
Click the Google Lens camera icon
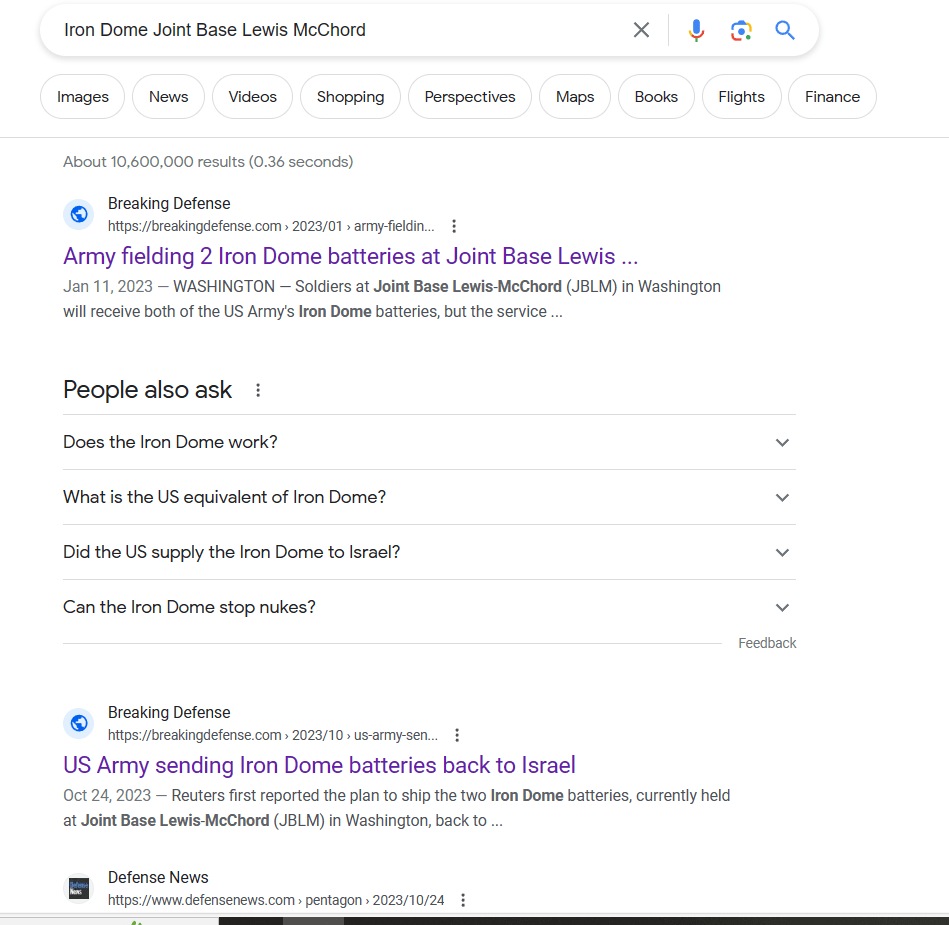pos(741,30)
